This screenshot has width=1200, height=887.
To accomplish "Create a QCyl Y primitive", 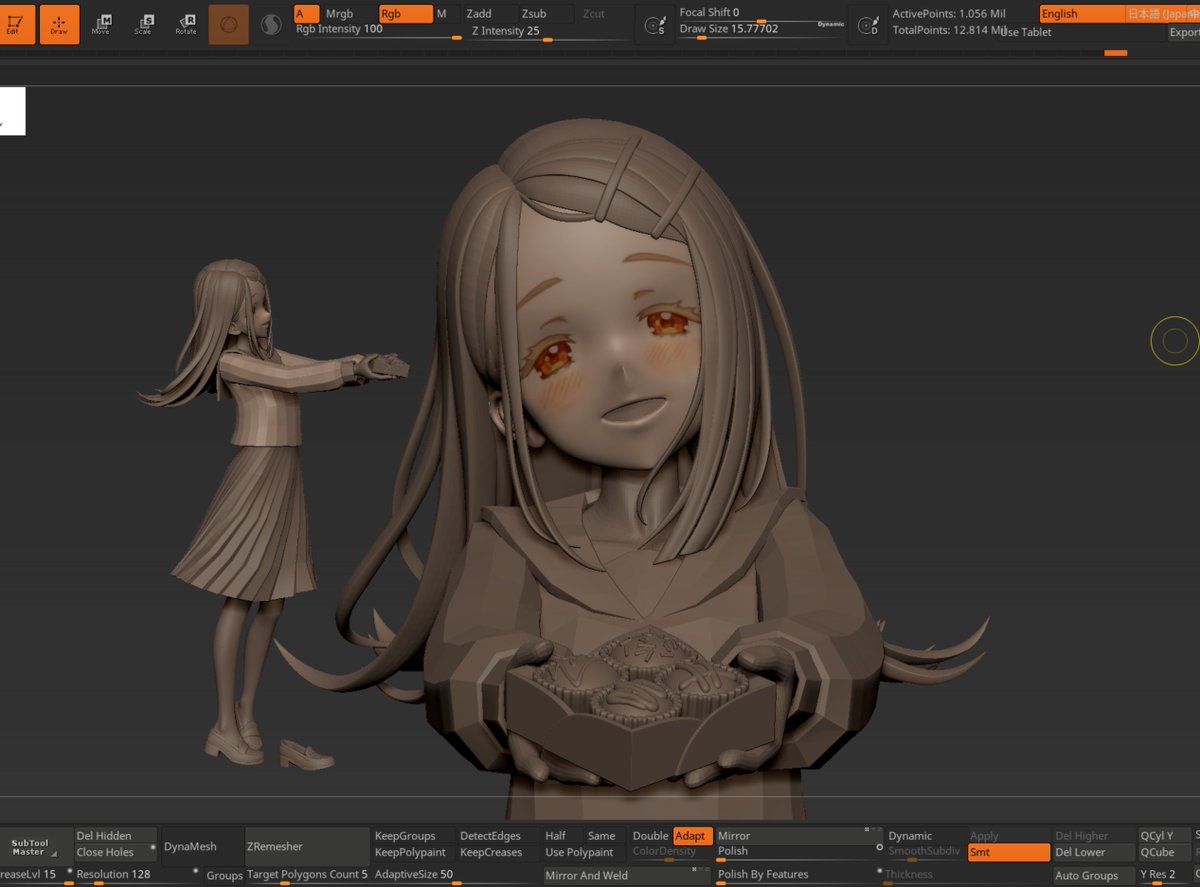I will point(1164,836).
